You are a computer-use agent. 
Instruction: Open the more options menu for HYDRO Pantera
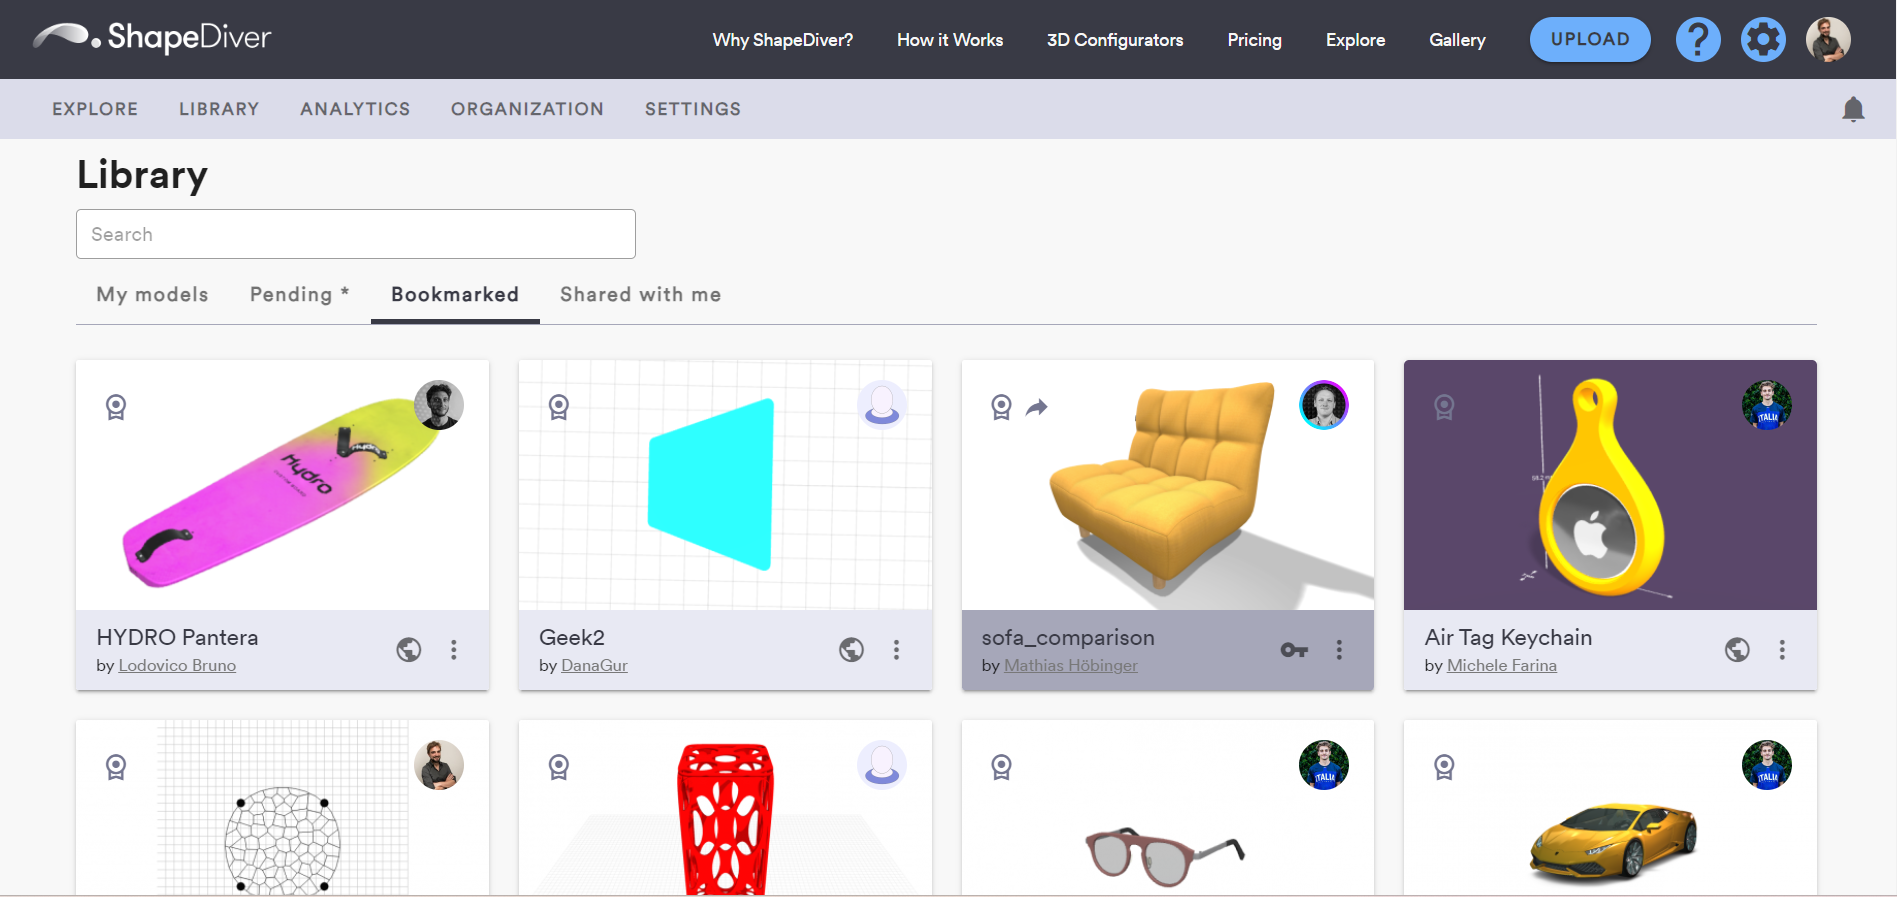(x=454, y=650)
